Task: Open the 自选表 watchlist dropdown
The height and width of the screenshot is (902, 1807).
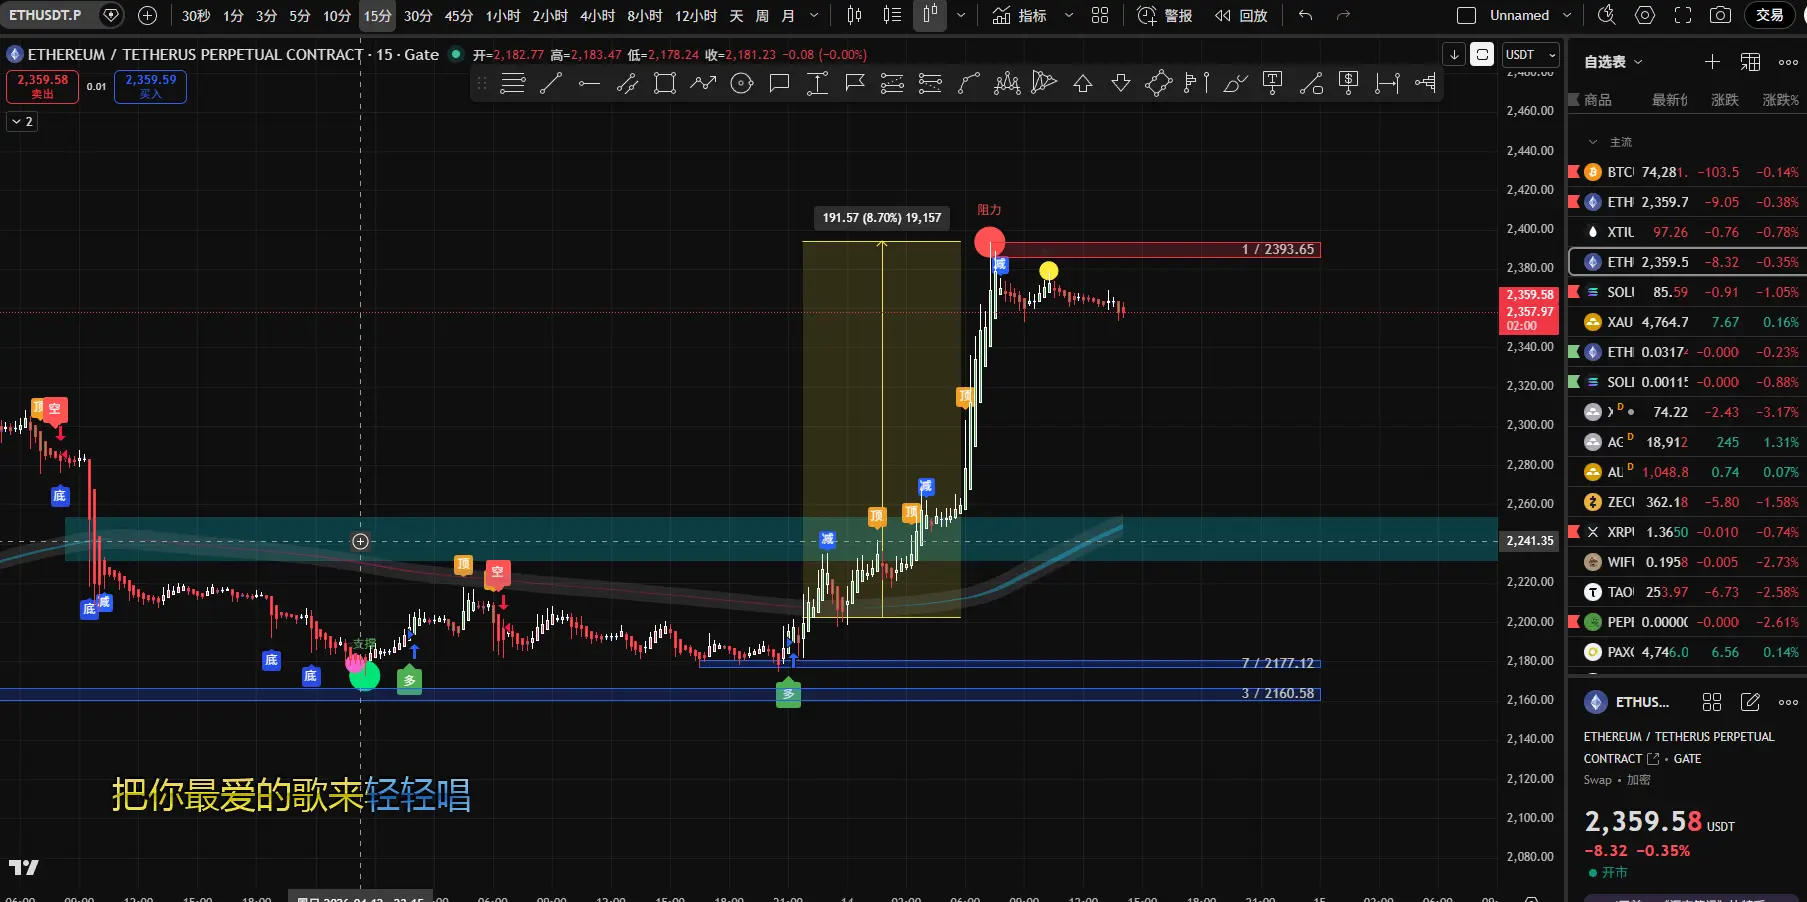Action: (x=1613, y=62)
